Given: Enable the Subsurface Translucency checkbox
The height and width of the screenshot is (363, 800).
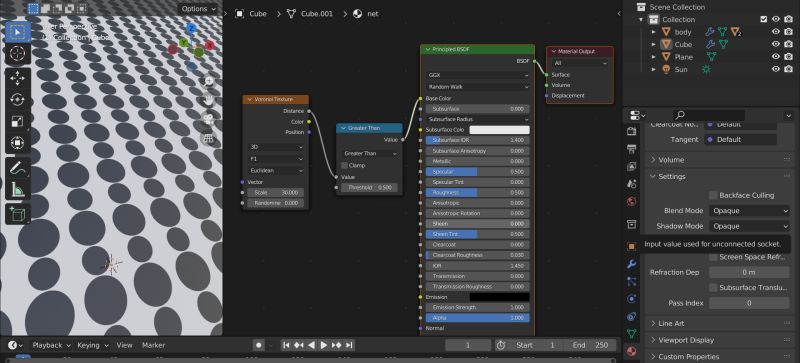Looking at the screenshot, I should click(713, 287).
